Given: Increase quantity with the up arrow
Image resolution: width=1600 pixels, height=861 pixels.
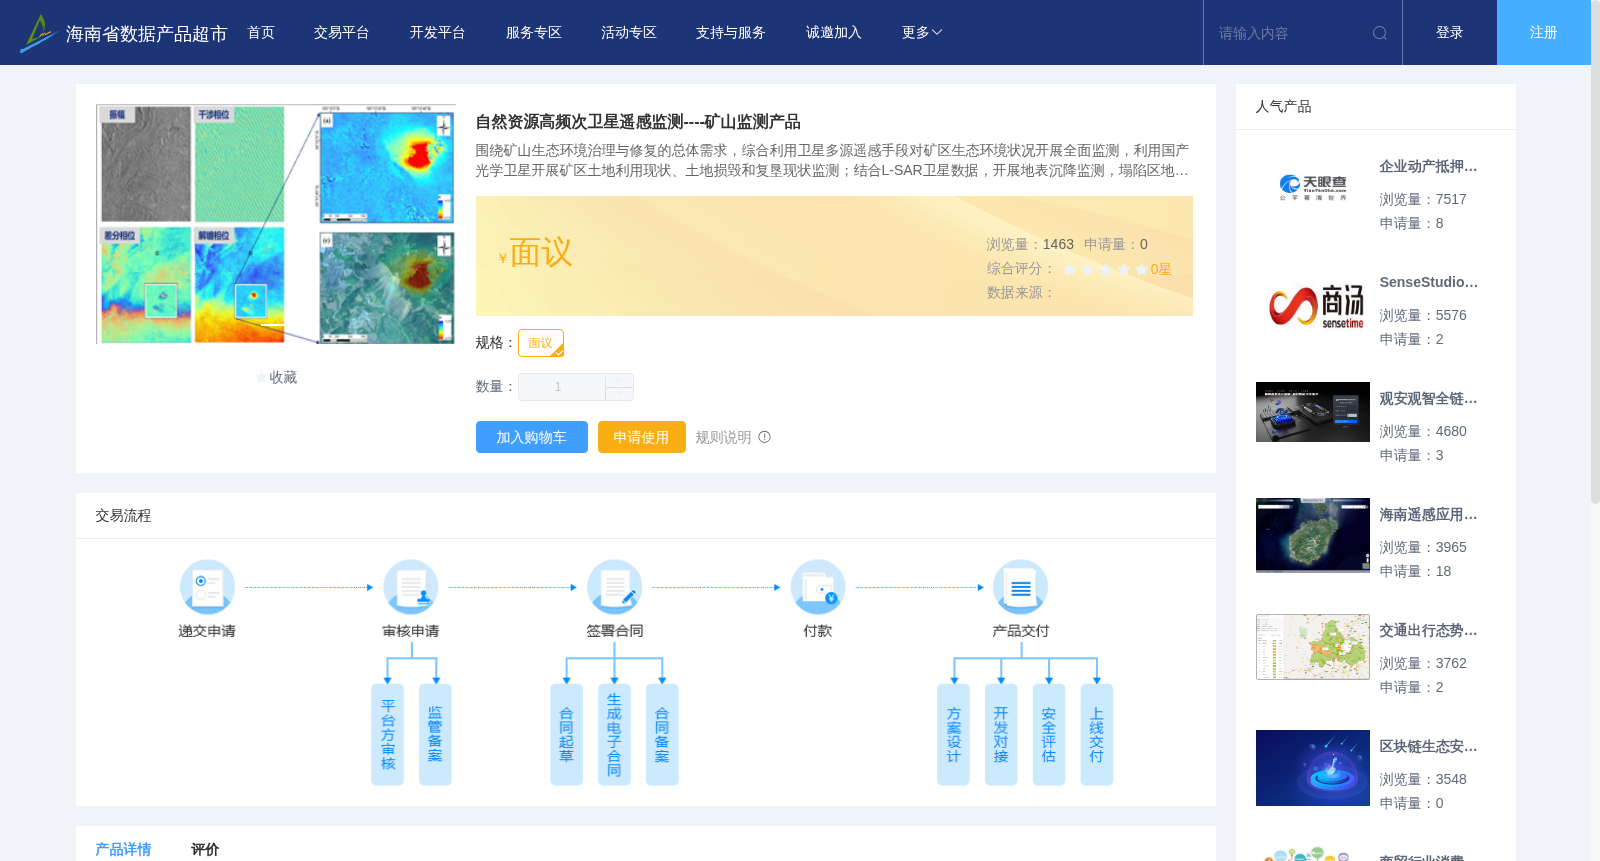Looking at the screenshot, I should point(619,380).
